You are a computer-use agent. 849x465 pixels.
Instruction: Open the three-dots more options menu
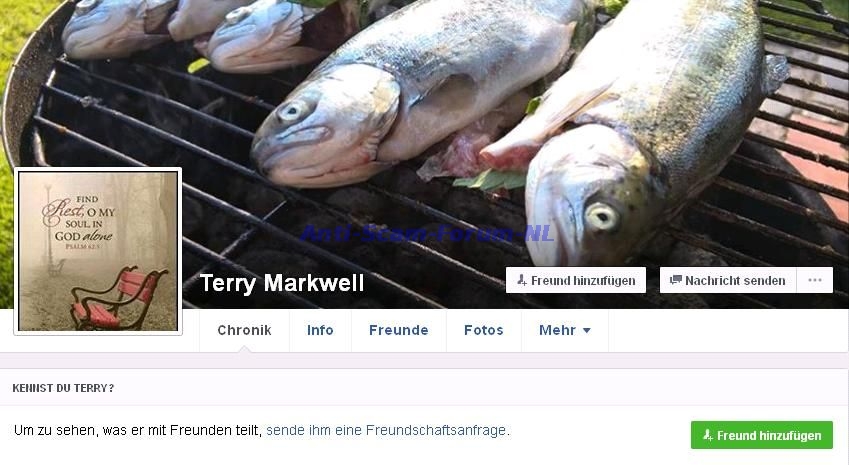tap(814, 280)
